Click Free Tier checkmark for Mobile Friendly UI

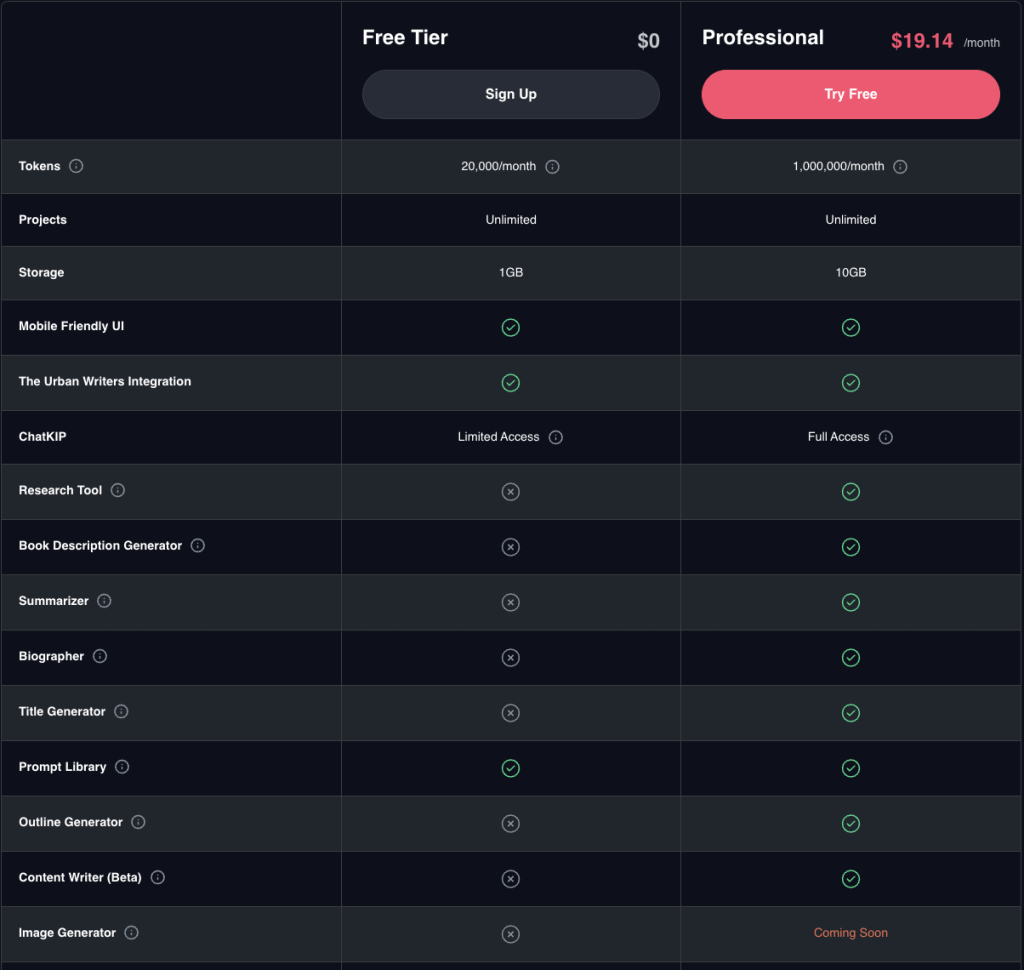(x=511, y=328)
